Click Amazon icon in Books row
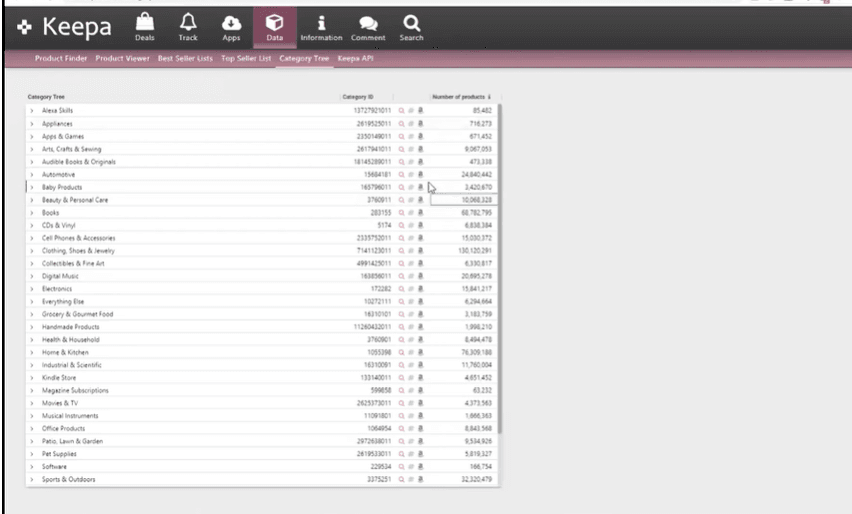 [x=421, y=212]
